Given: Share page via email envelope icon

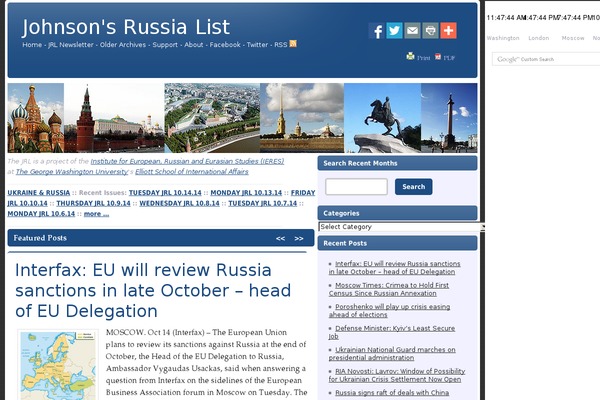Looking at the screenshot, I should (x=412, y=31).
